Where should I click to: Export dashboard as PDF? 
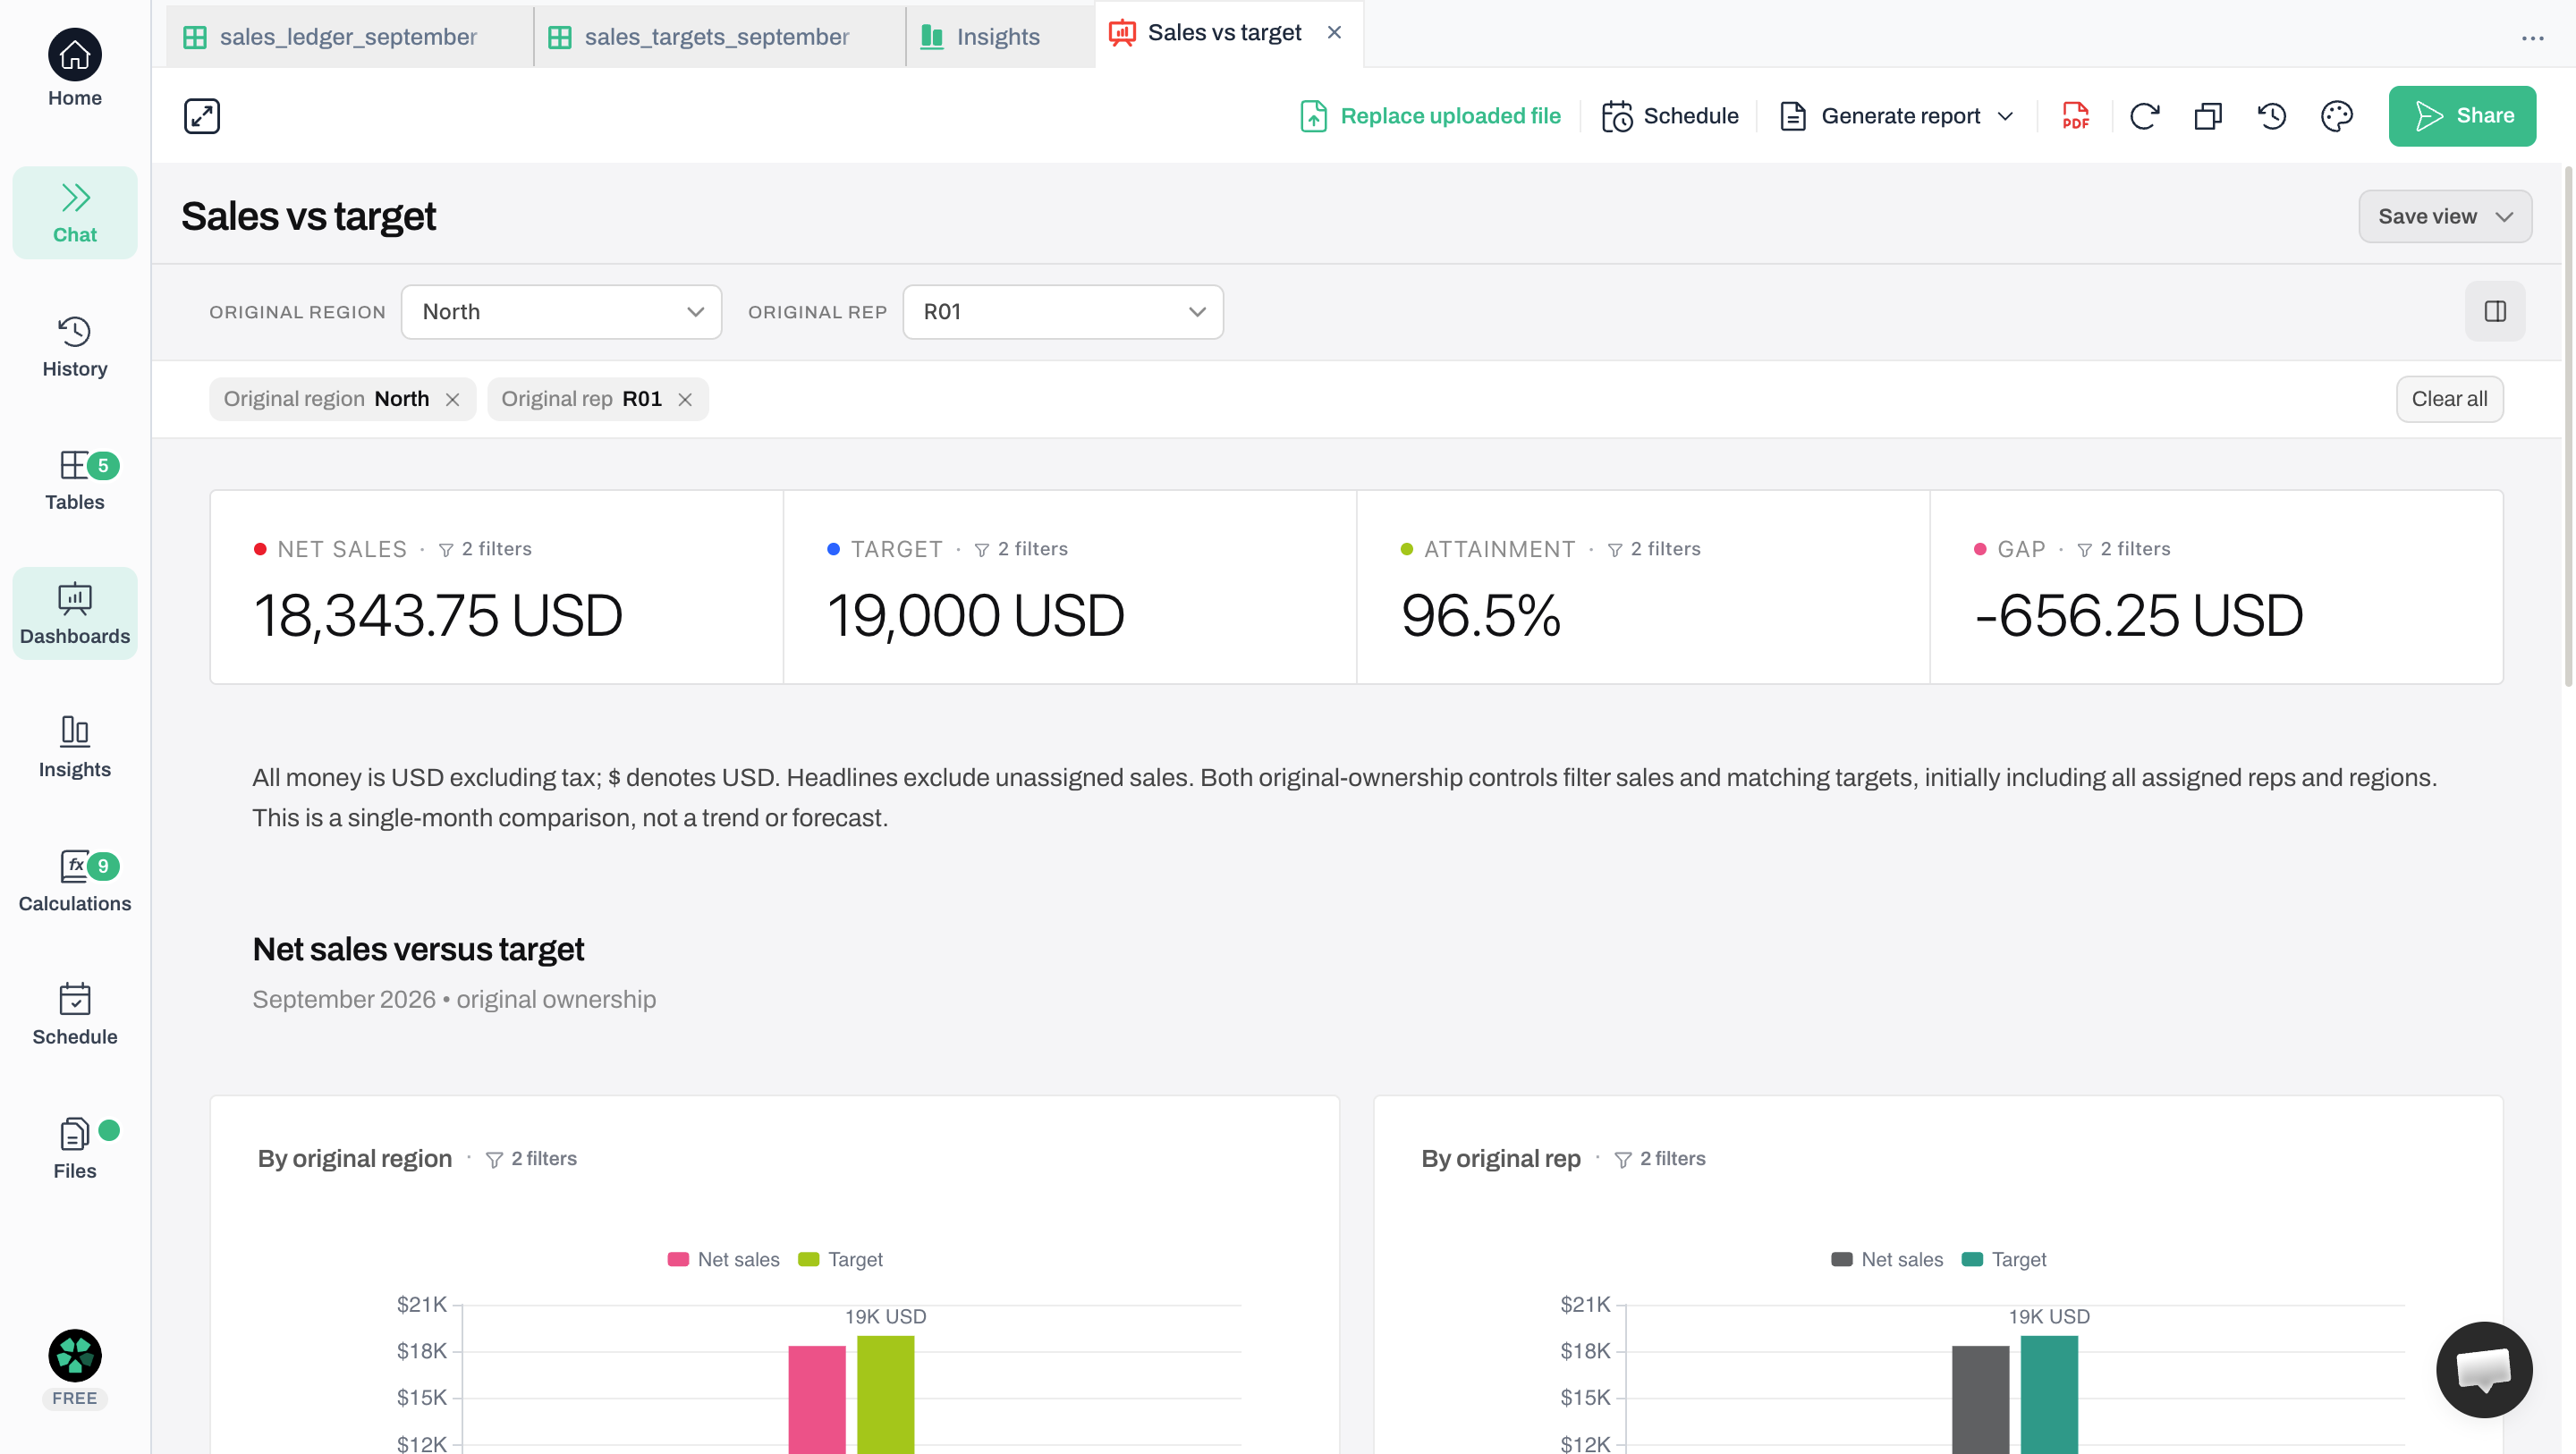pyautogui.click(x=2076, y=116)
